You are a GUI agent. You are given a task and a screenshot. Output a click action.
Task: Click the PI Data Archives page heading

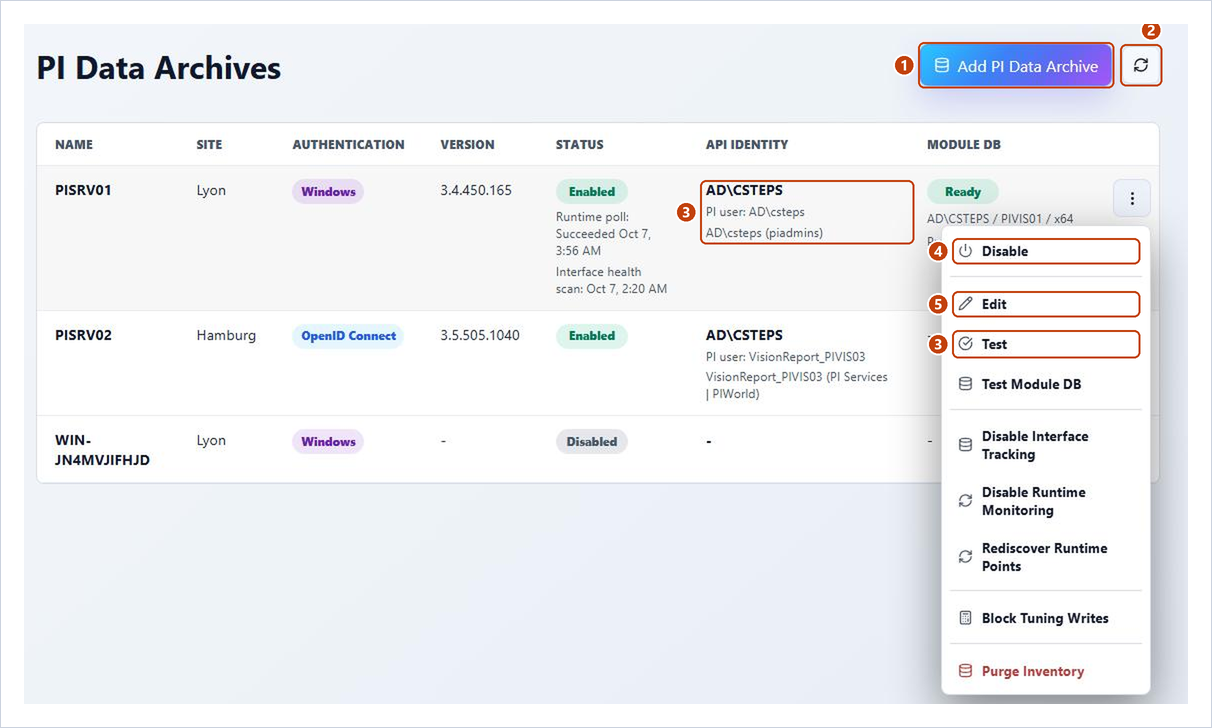pos(159,68)
